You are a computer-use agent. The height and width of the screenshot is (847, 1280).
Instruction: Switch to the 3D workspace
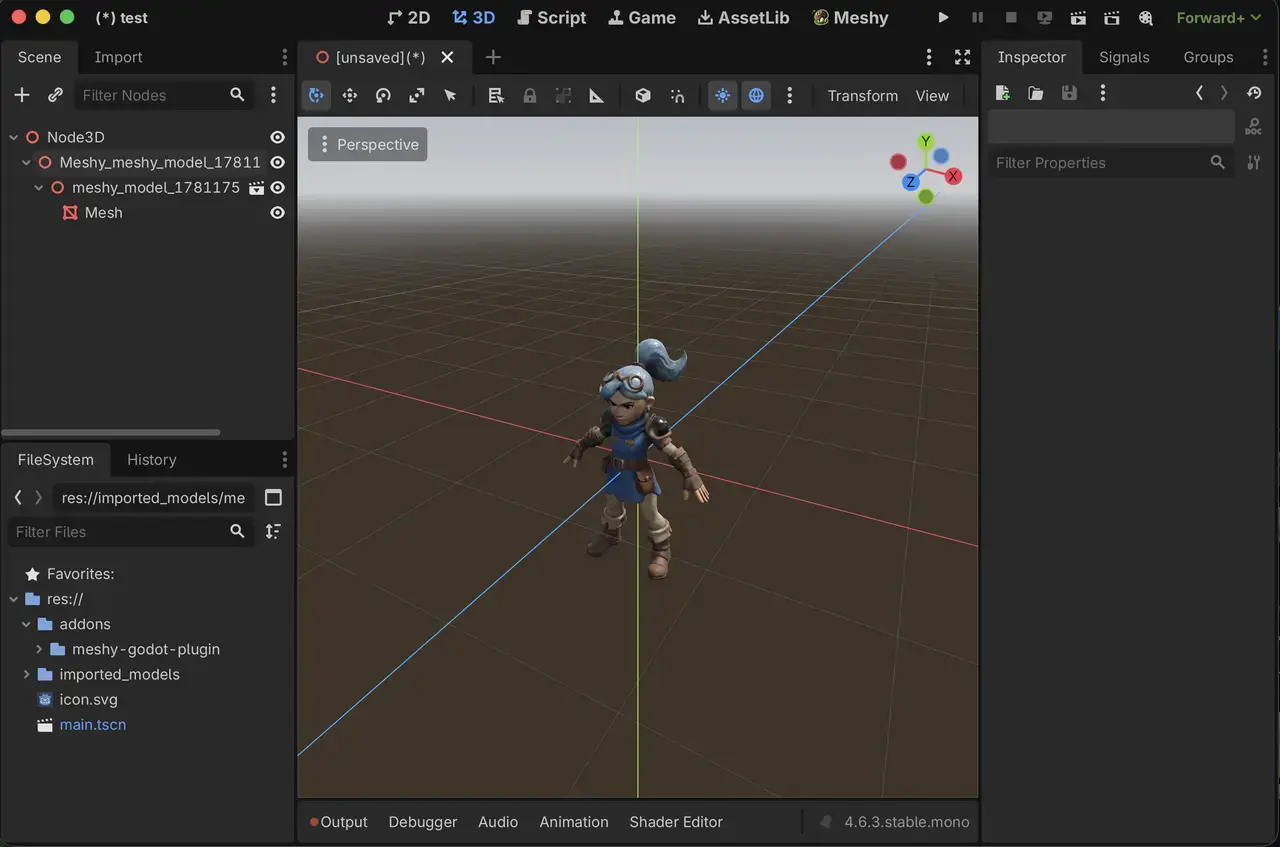click(x=473, y=18)
